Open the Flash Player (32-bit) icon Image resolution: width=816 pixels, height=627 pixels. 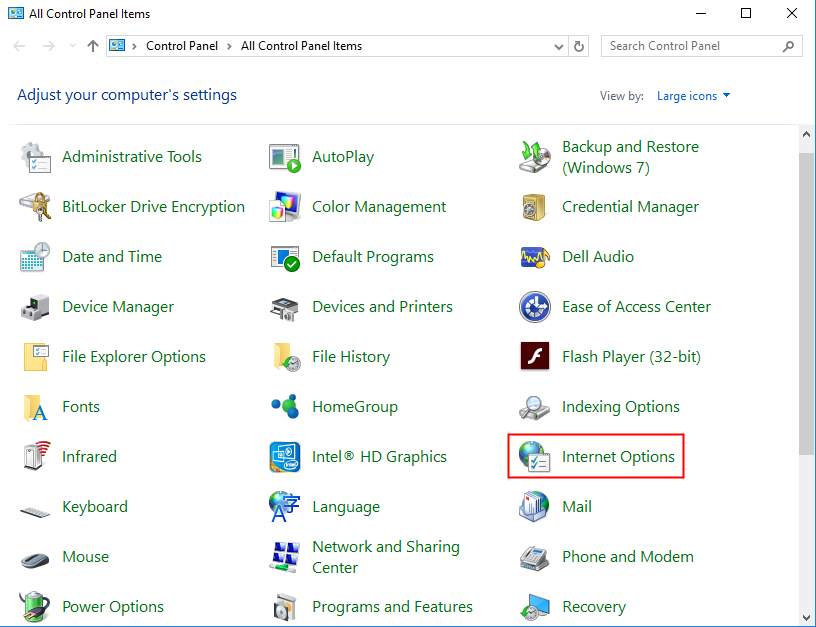535,357
